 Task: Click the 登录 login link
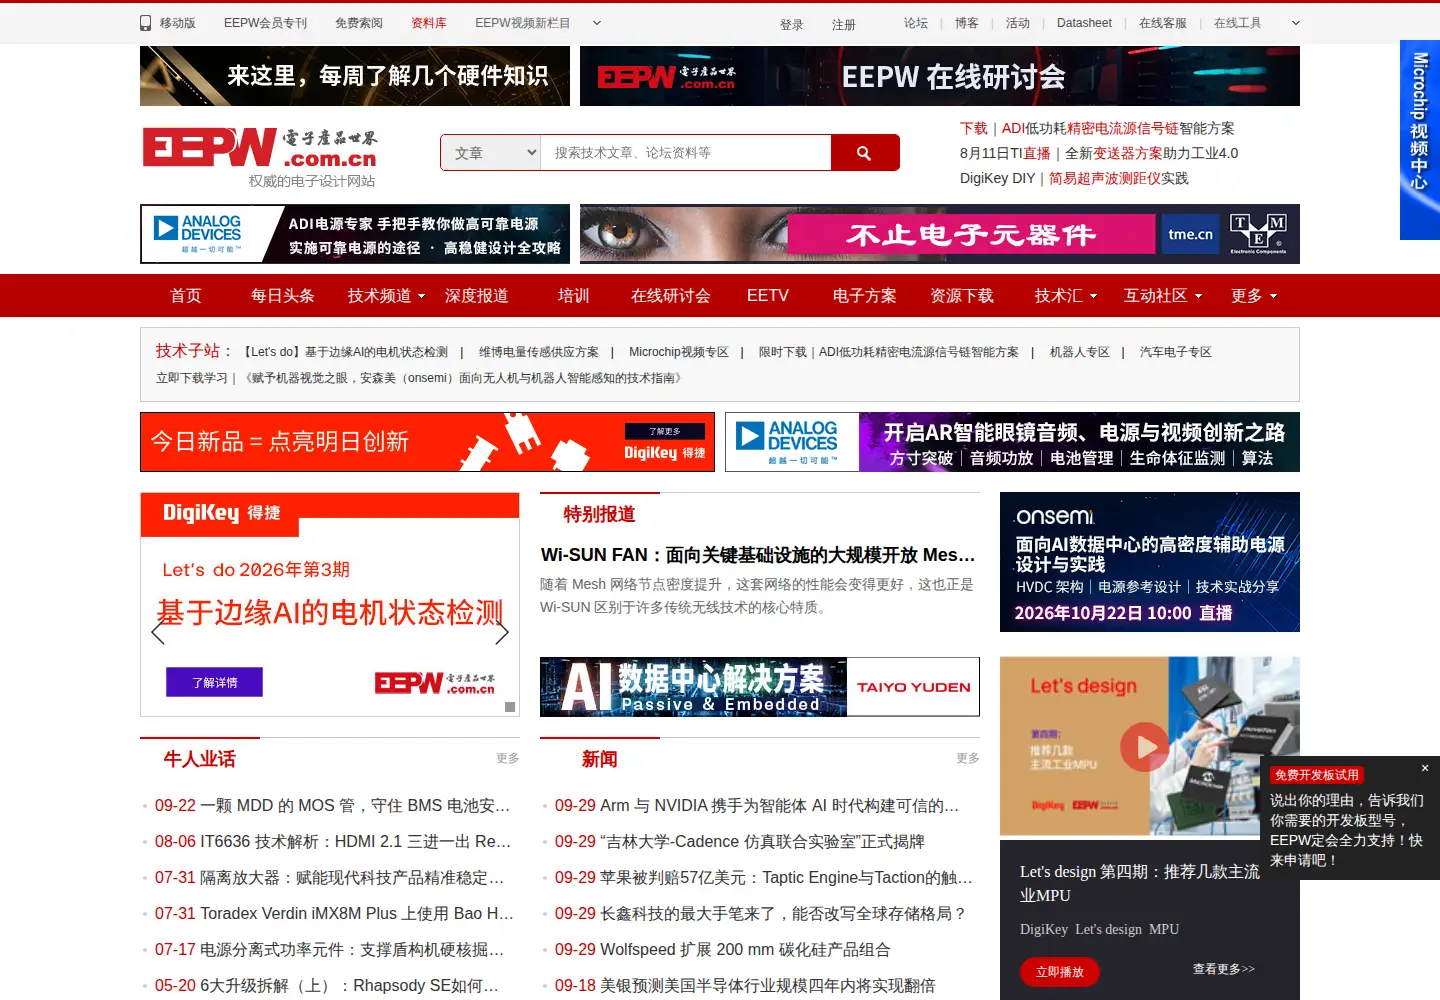tap(792, 24)
